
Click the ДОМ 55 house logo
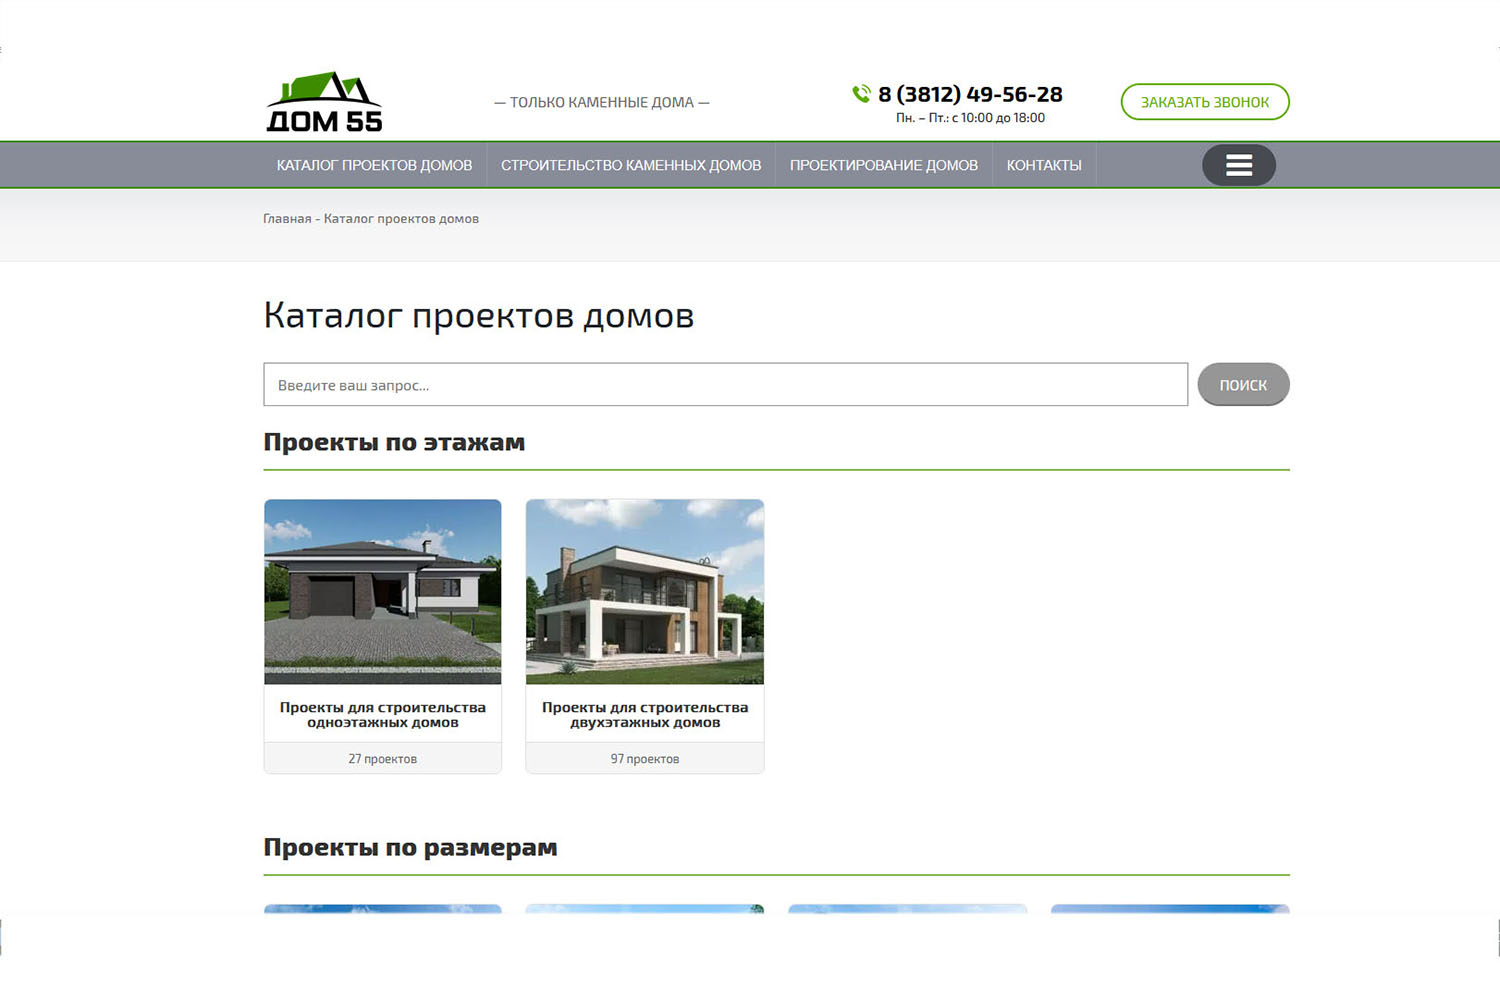(x=324, y=102)
